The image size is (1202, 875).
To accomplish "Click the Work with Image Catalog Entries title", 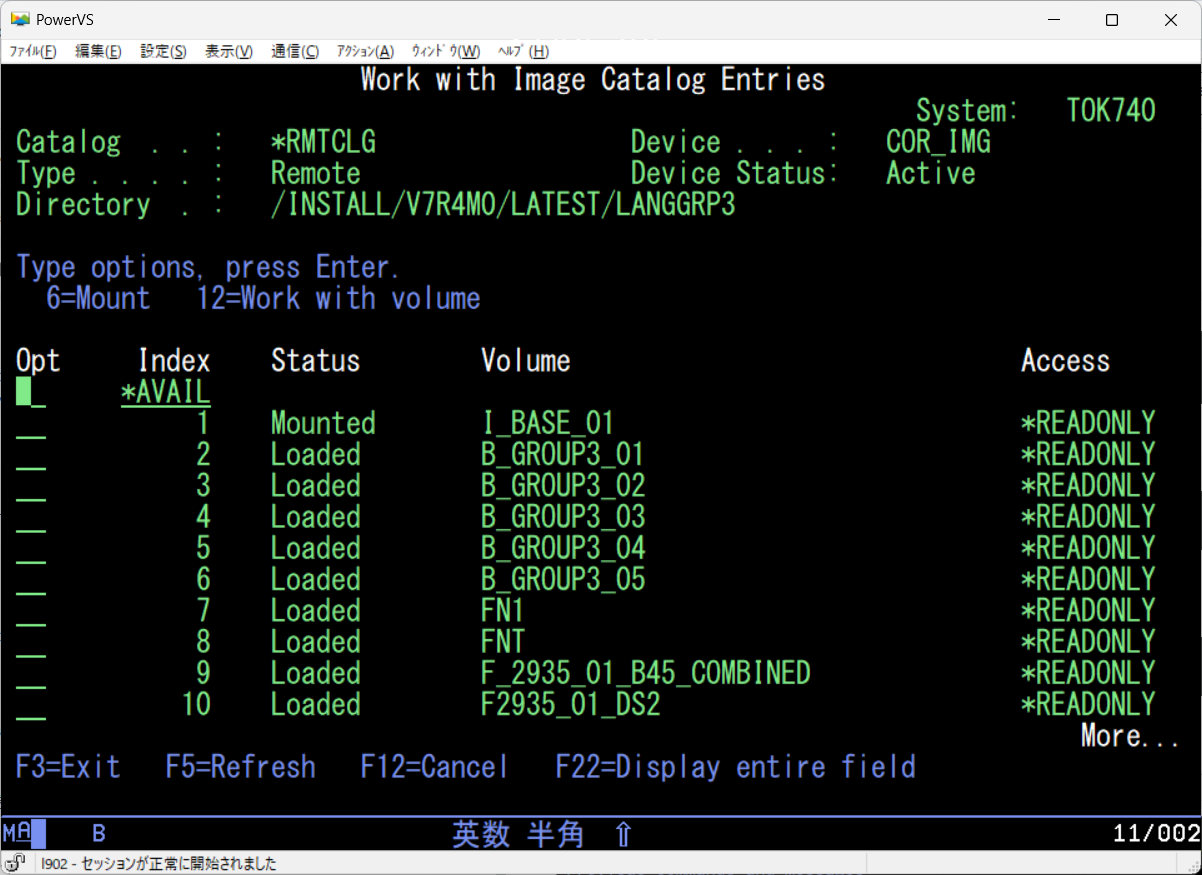I will [x=593, y=80].
